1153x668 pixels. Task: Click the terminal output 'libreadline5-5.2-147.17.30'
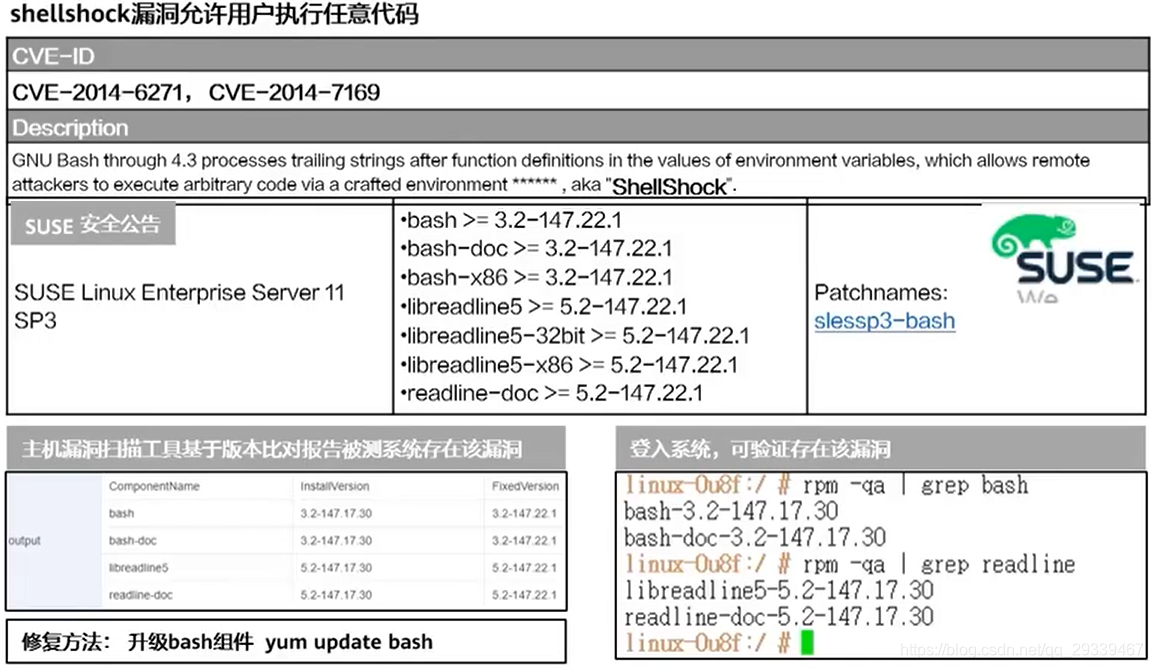779,590
